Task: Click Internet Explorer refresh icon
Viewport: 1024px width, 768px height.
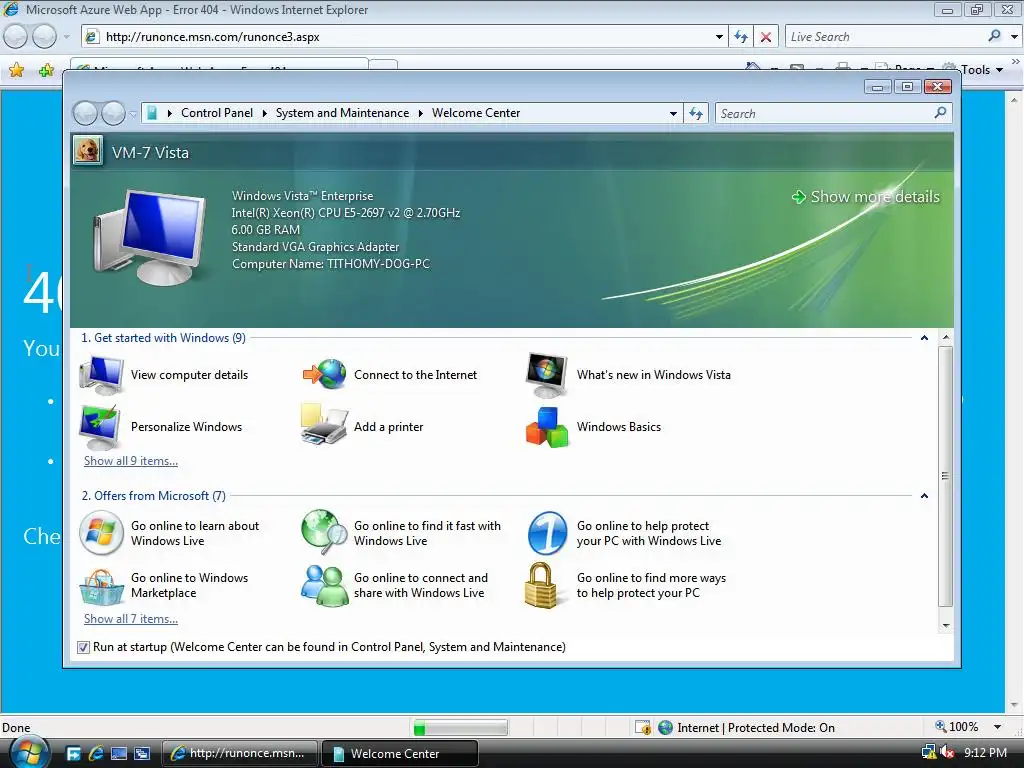Action: 741,37
